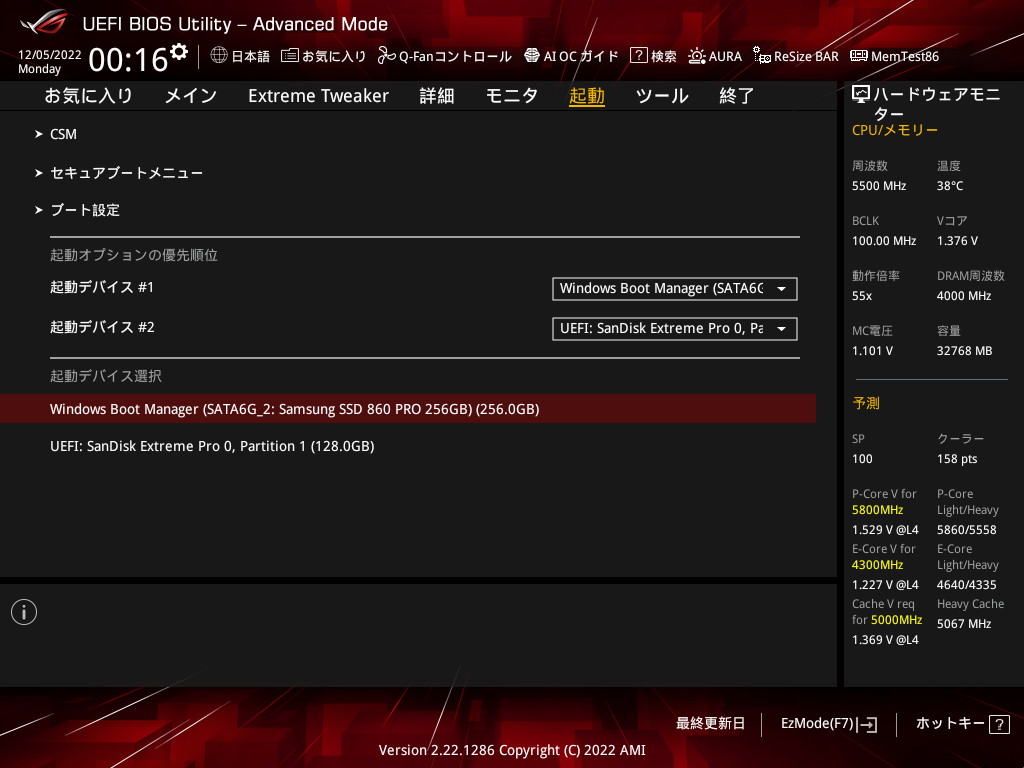Click the 5500 MHz frequency value
The width and height of the screenshot is (1024, 768).
tap(879, 186)
